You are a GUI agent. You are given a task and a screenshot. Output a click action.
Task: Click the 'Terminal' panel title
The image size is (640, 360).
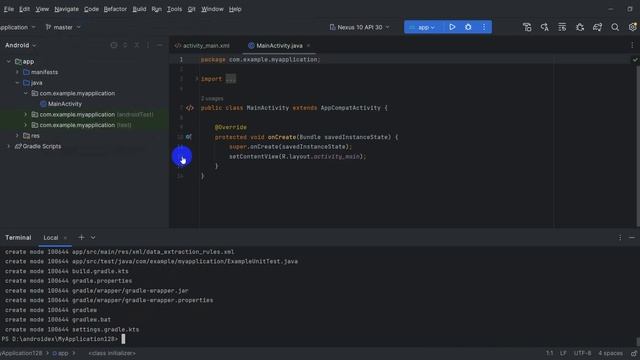[x=18, y=238]
